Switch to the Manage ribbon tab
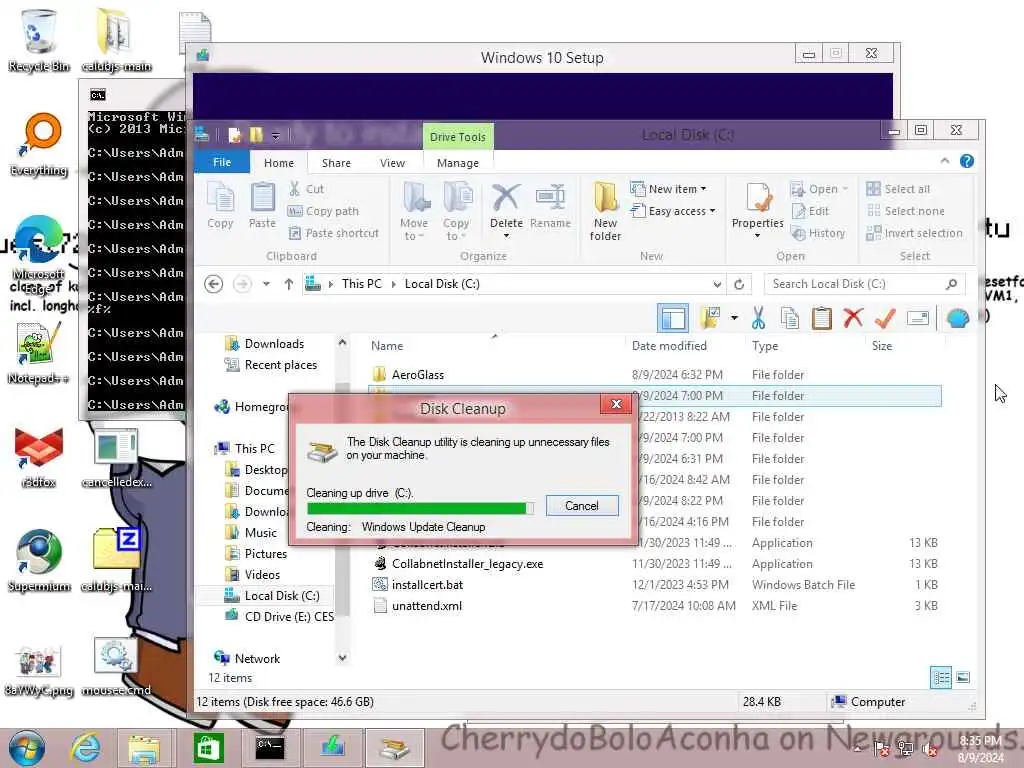 point(458,163)
